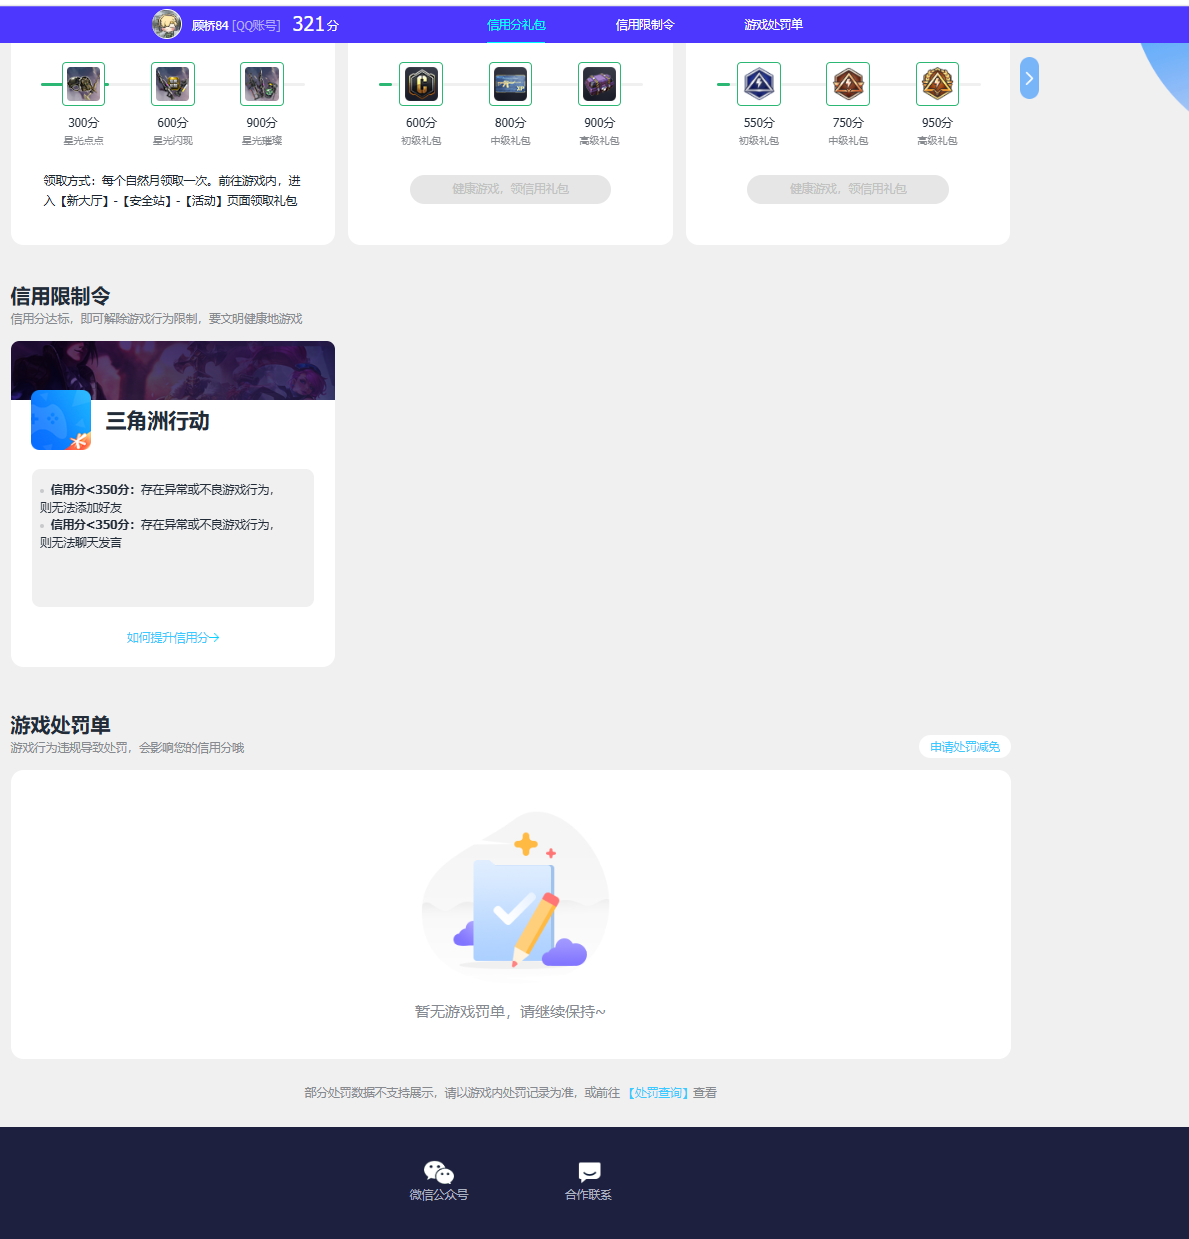Click the 合作联系 label in footer
1189x1239 pixels.
(x=588, y=1195)
